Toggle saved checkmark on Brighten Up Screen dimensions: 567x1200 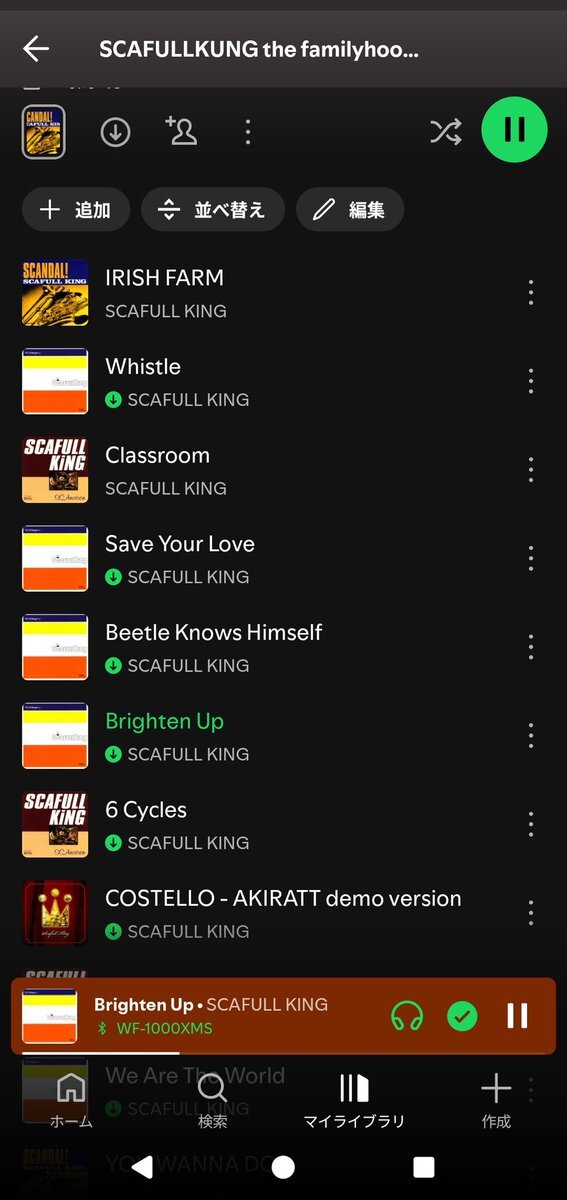click(462, 1016)
